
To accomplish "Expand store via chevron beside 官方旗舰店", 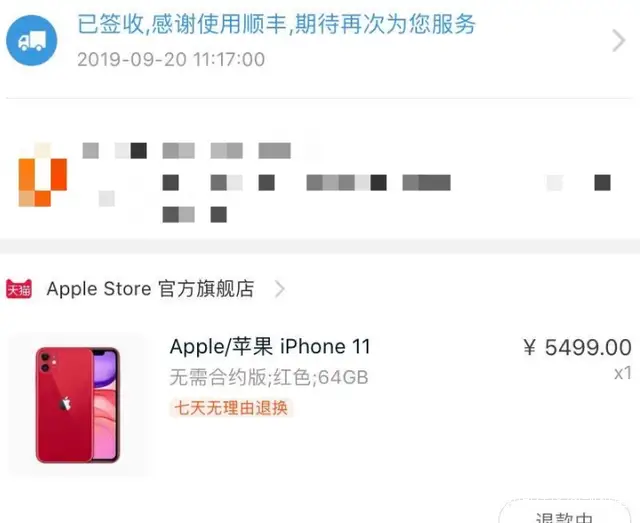I will tap(280, 289).
